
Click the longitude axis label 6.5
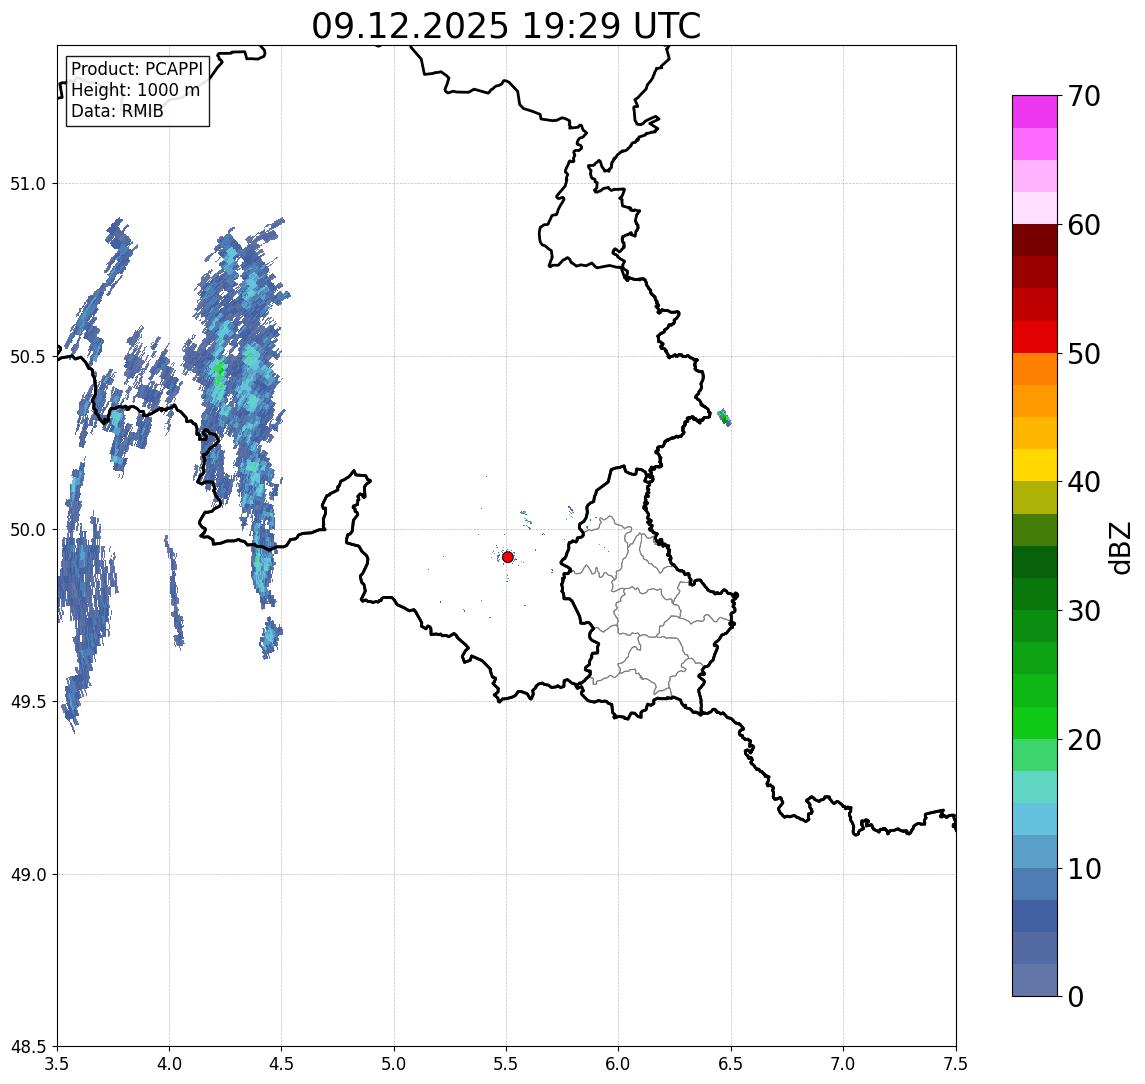point(731,1064)
